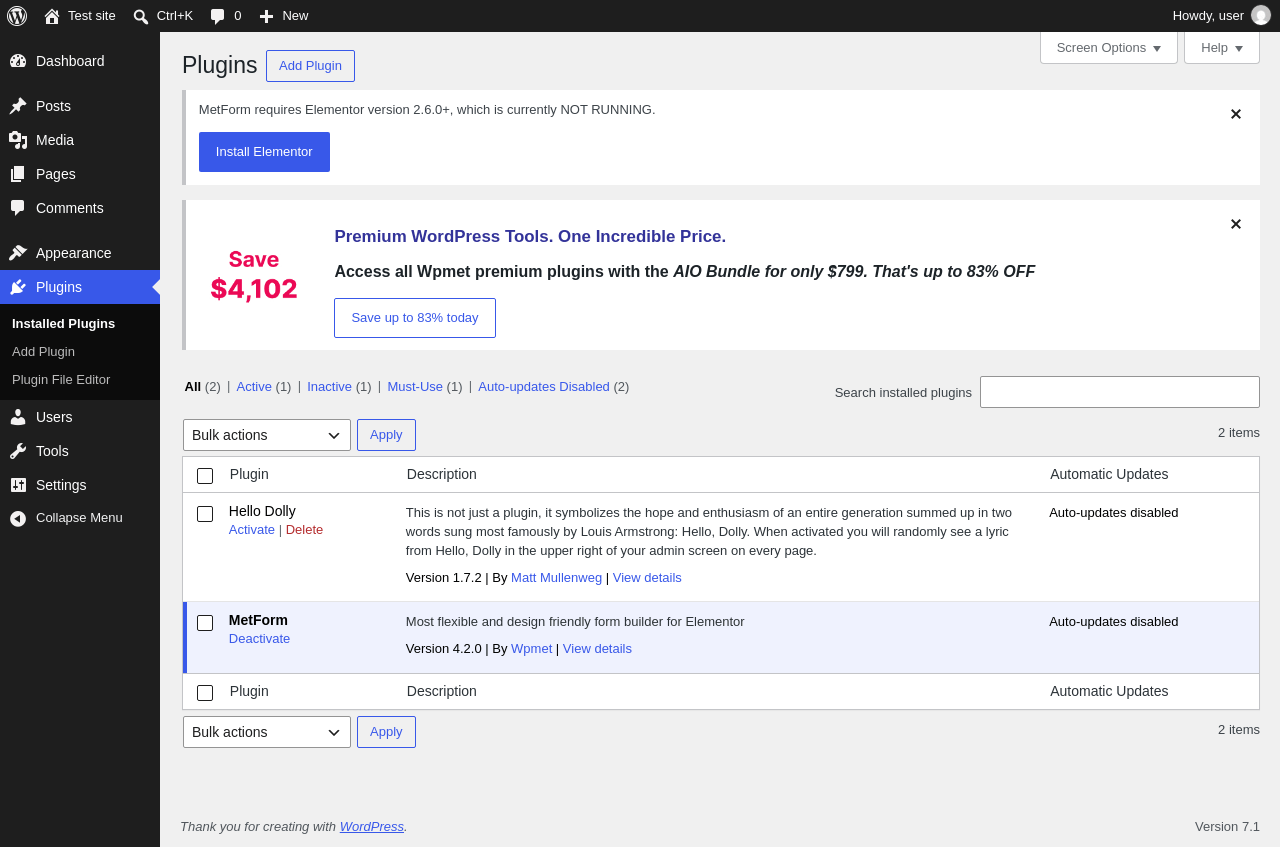Open the Appearance menu

pos(80,253)
